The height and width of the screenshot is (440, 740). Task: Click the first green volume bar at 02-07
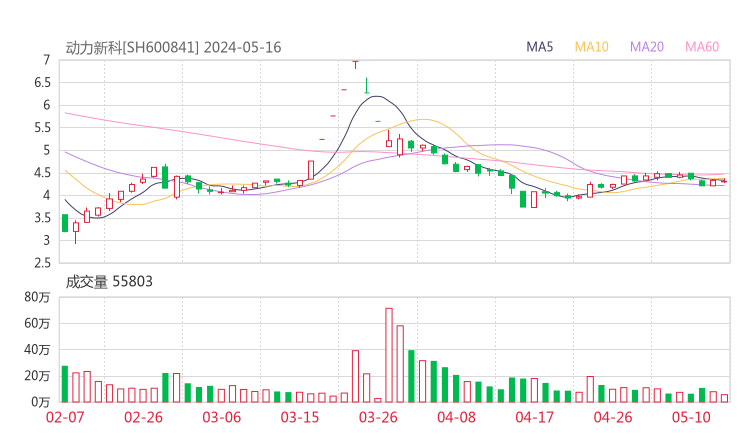(65, 384)
